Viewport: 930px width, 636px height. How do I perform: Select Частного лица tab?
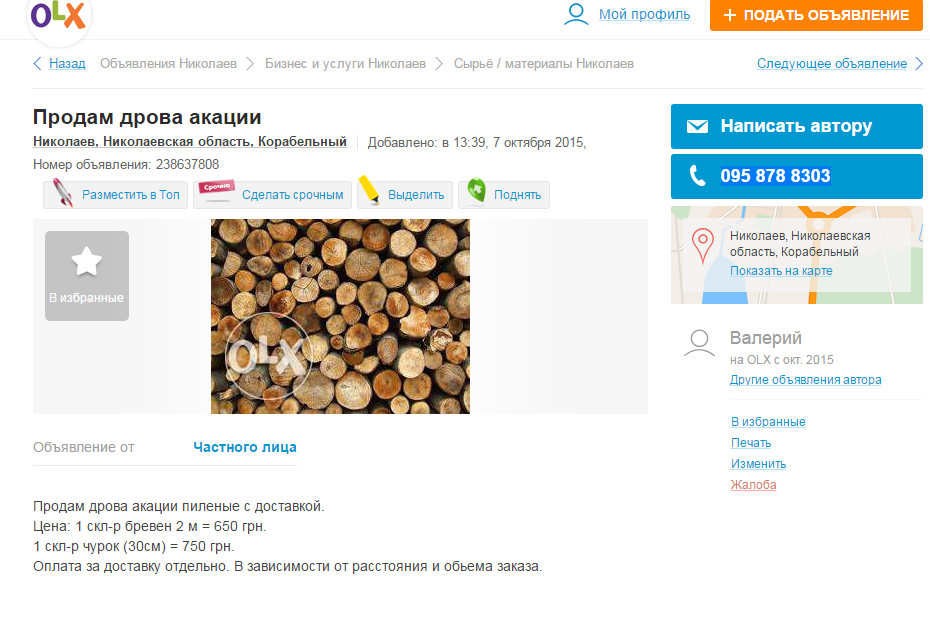pyautogui.click(x=244, y=447)
